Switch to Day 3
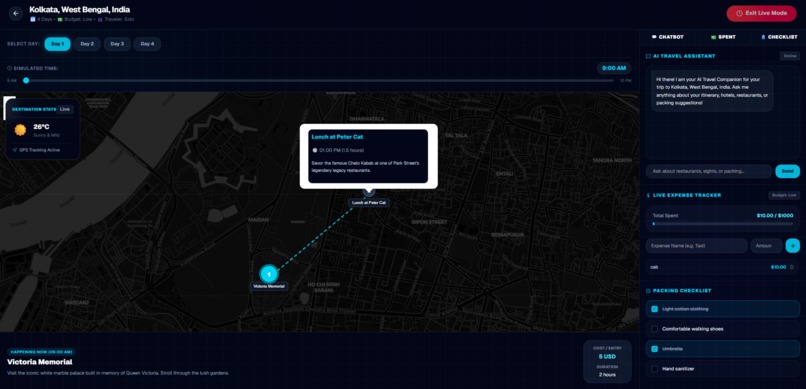Screen dimensions: 806x389 click(117, 44)
